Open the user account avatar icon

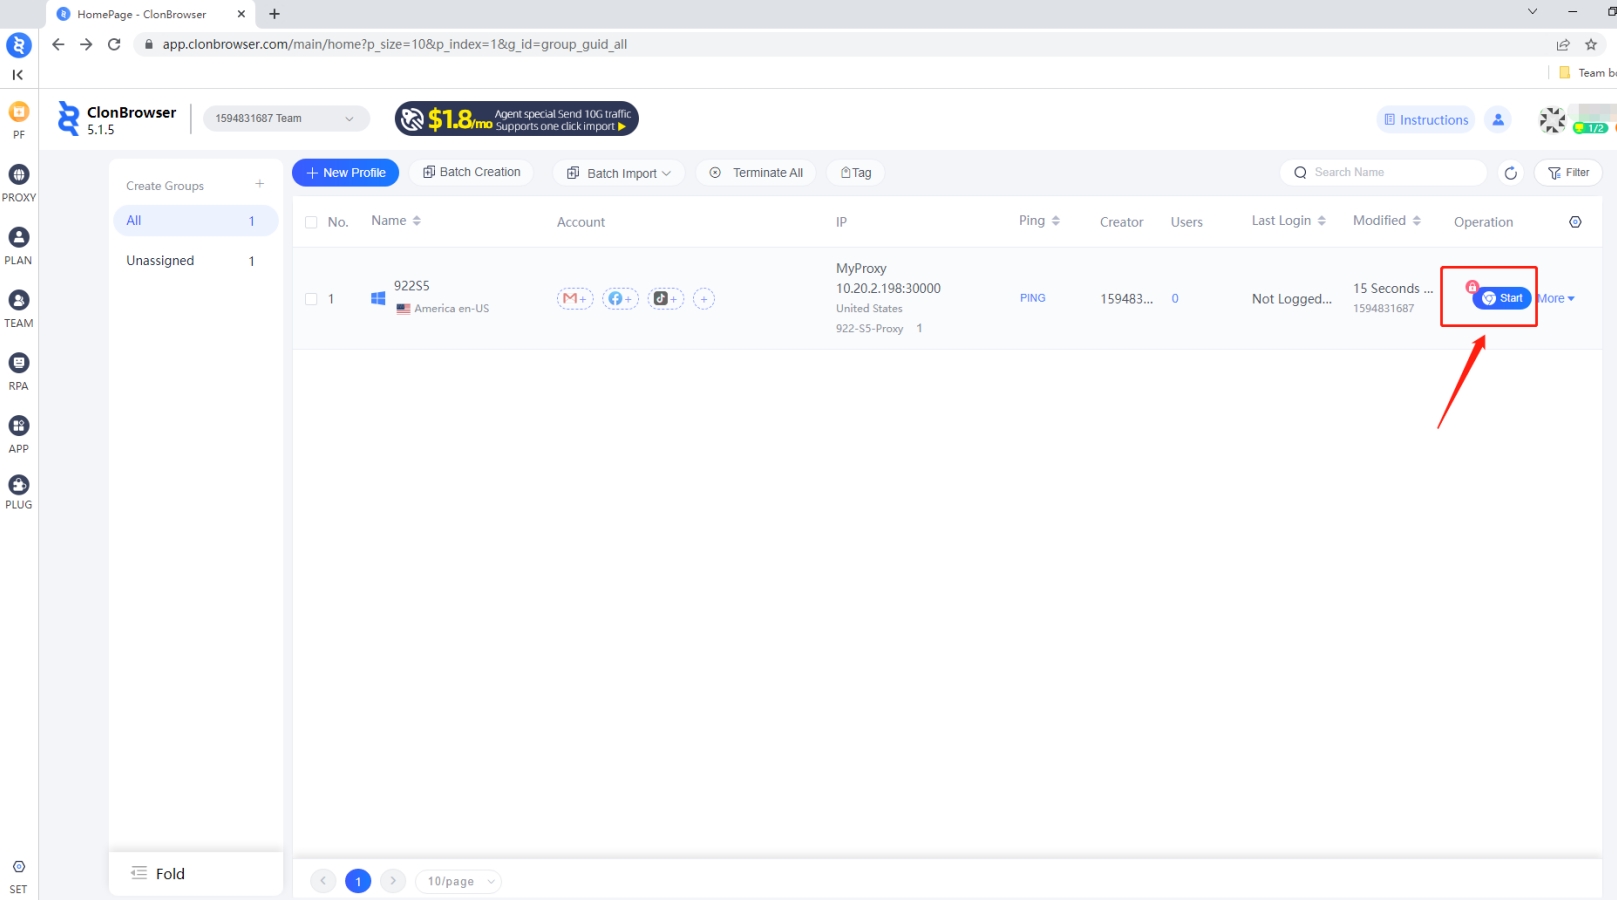1497,120
